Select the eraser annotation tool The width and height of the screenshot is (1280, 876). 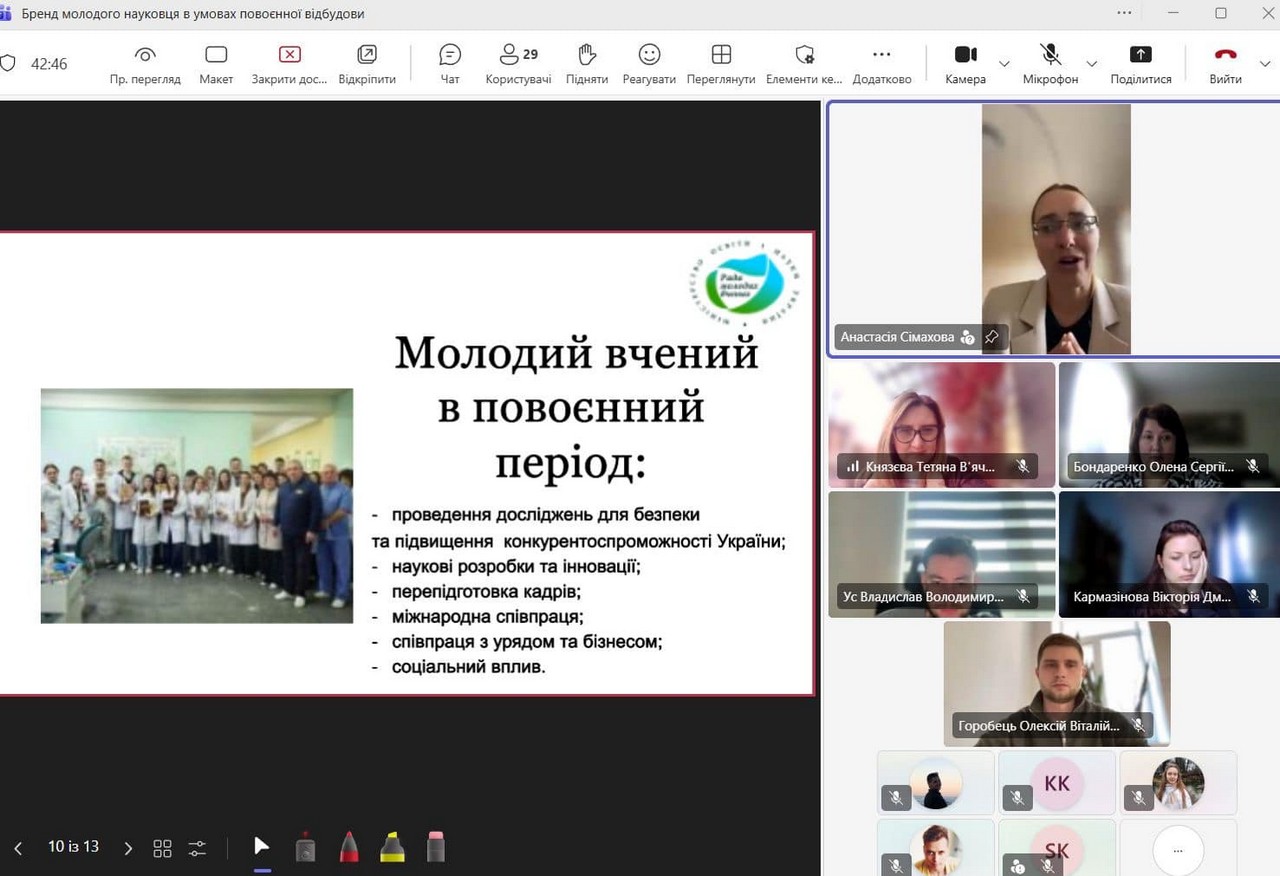click(x=435, y=847)
